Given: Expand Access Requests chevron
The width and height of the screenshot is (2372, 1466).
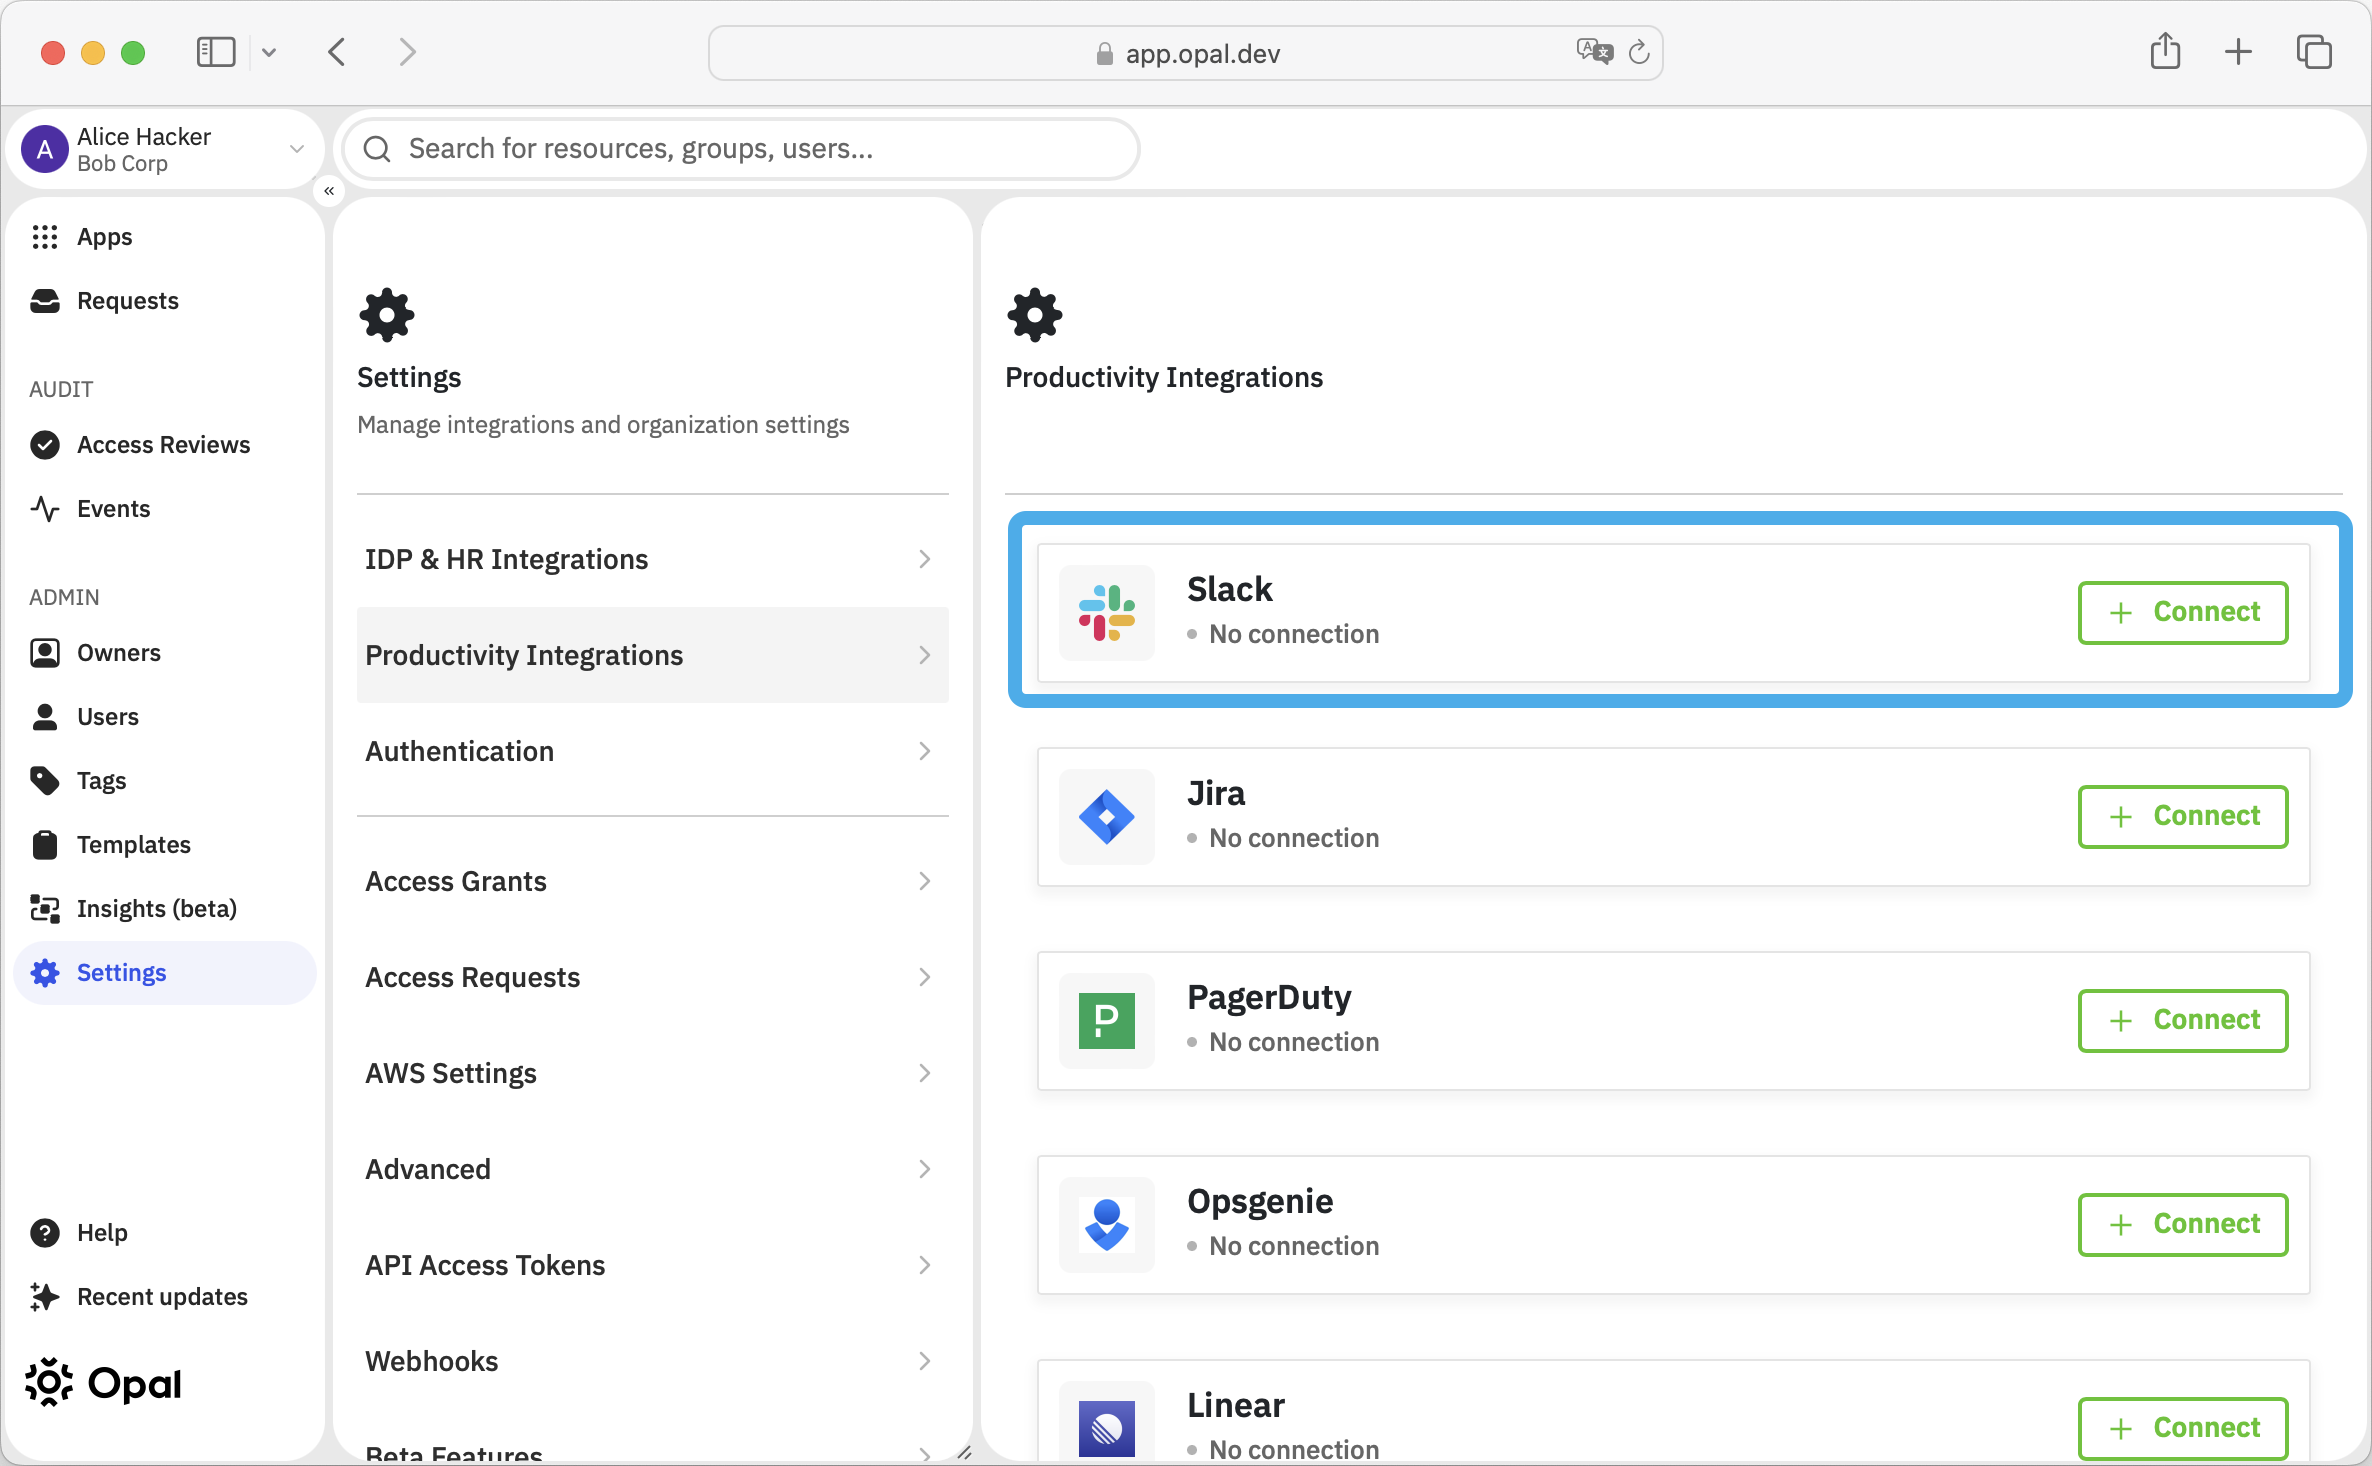Looking at the screenshot, I should (x=925, y=977).
